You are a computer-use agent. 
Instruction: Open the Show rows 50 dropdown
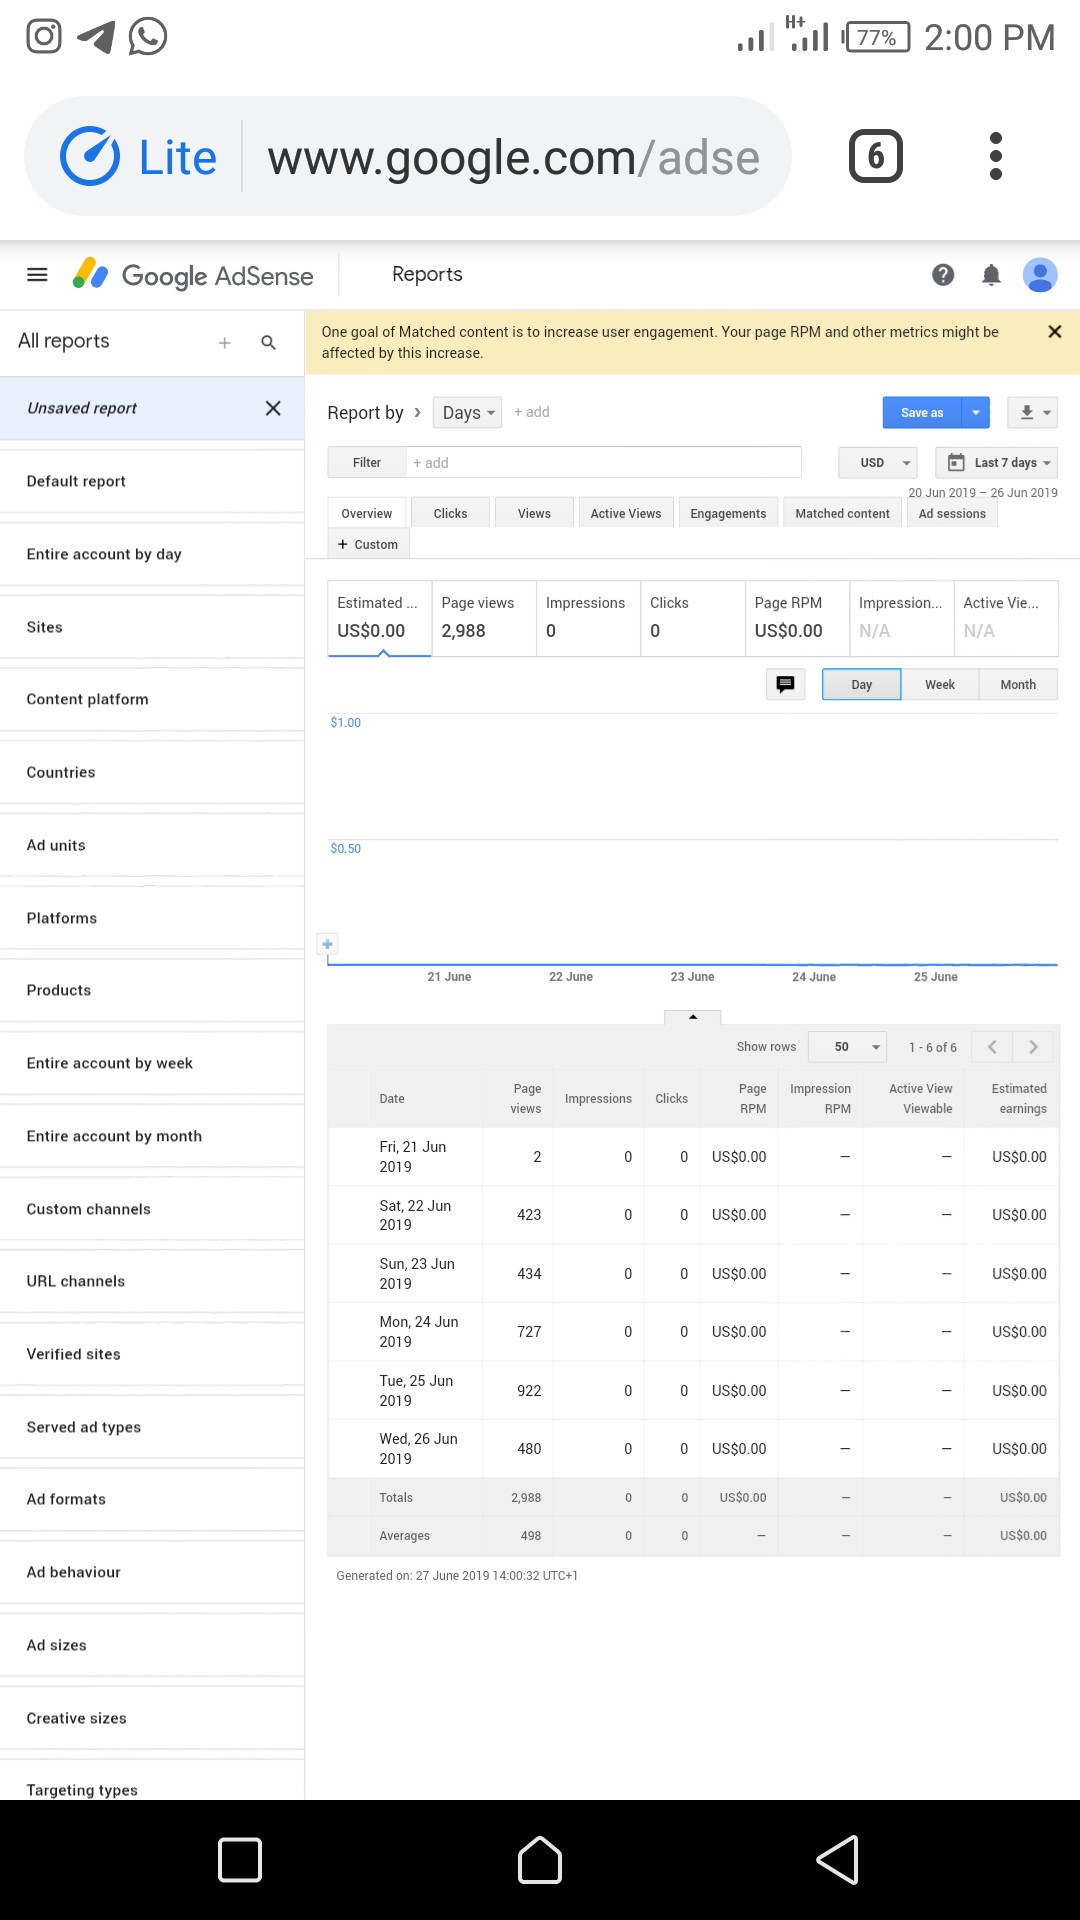(x=847, y=1047)
